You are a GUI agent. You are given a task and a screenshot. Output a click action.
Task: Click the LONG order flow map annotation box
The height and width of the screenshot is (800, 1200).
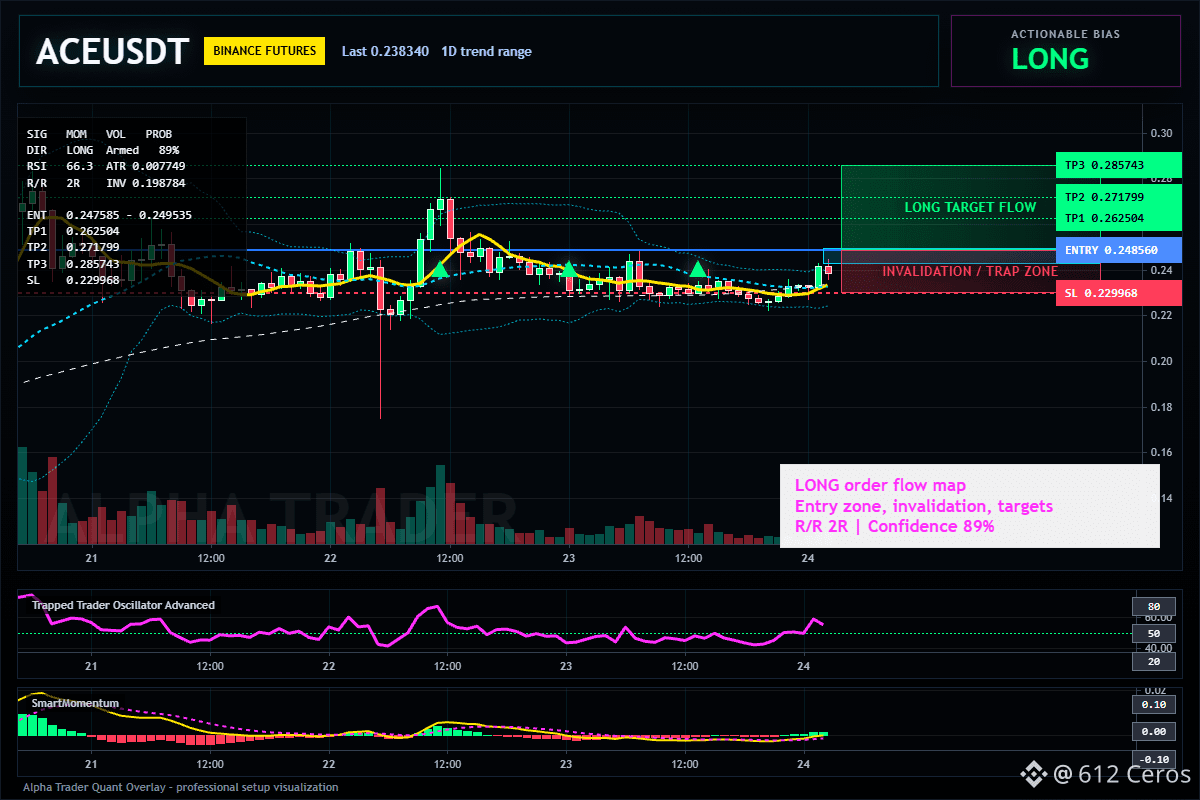click(970, 506)
